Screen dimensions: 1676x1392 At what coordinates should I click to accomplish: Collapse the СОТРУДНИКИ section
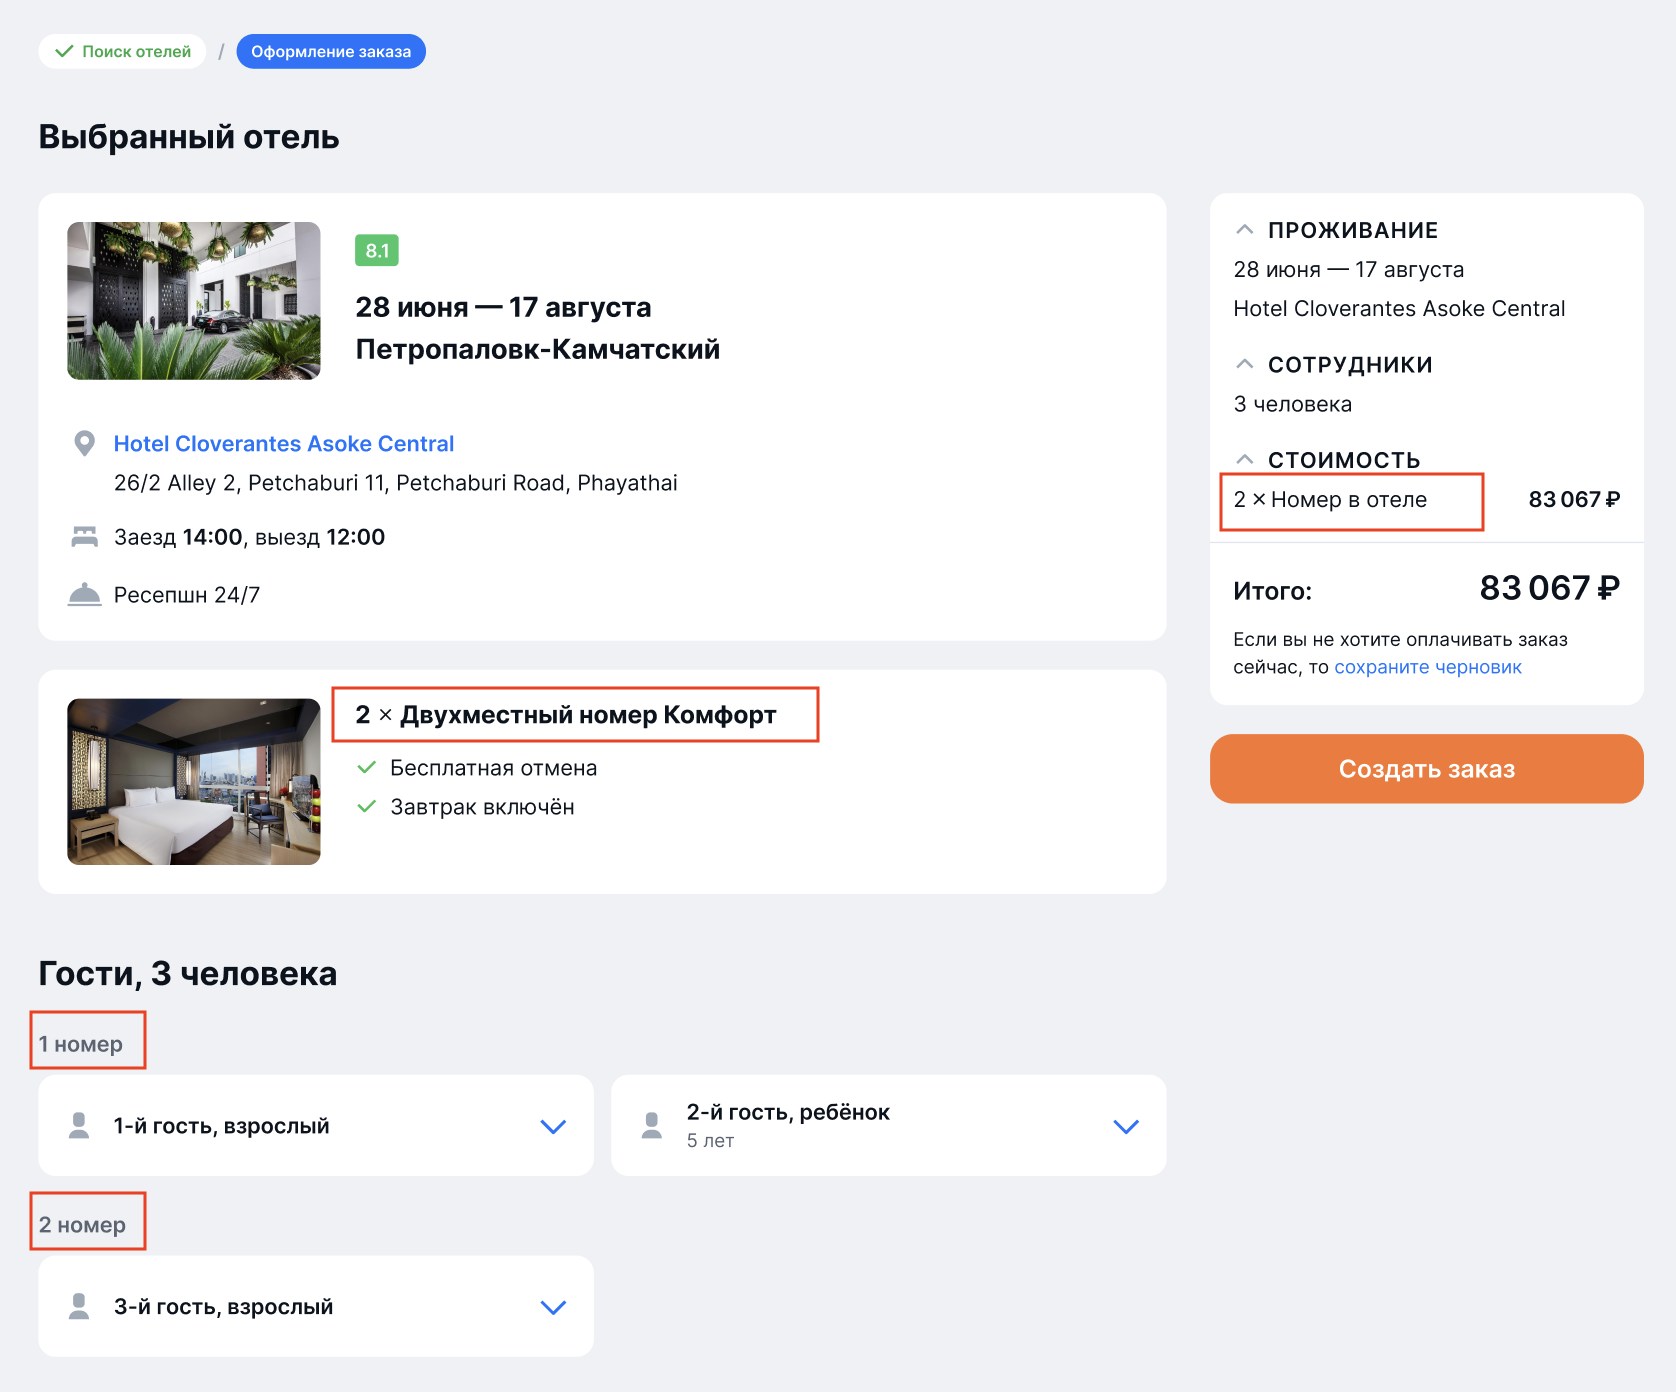[x=1245, y=364]
